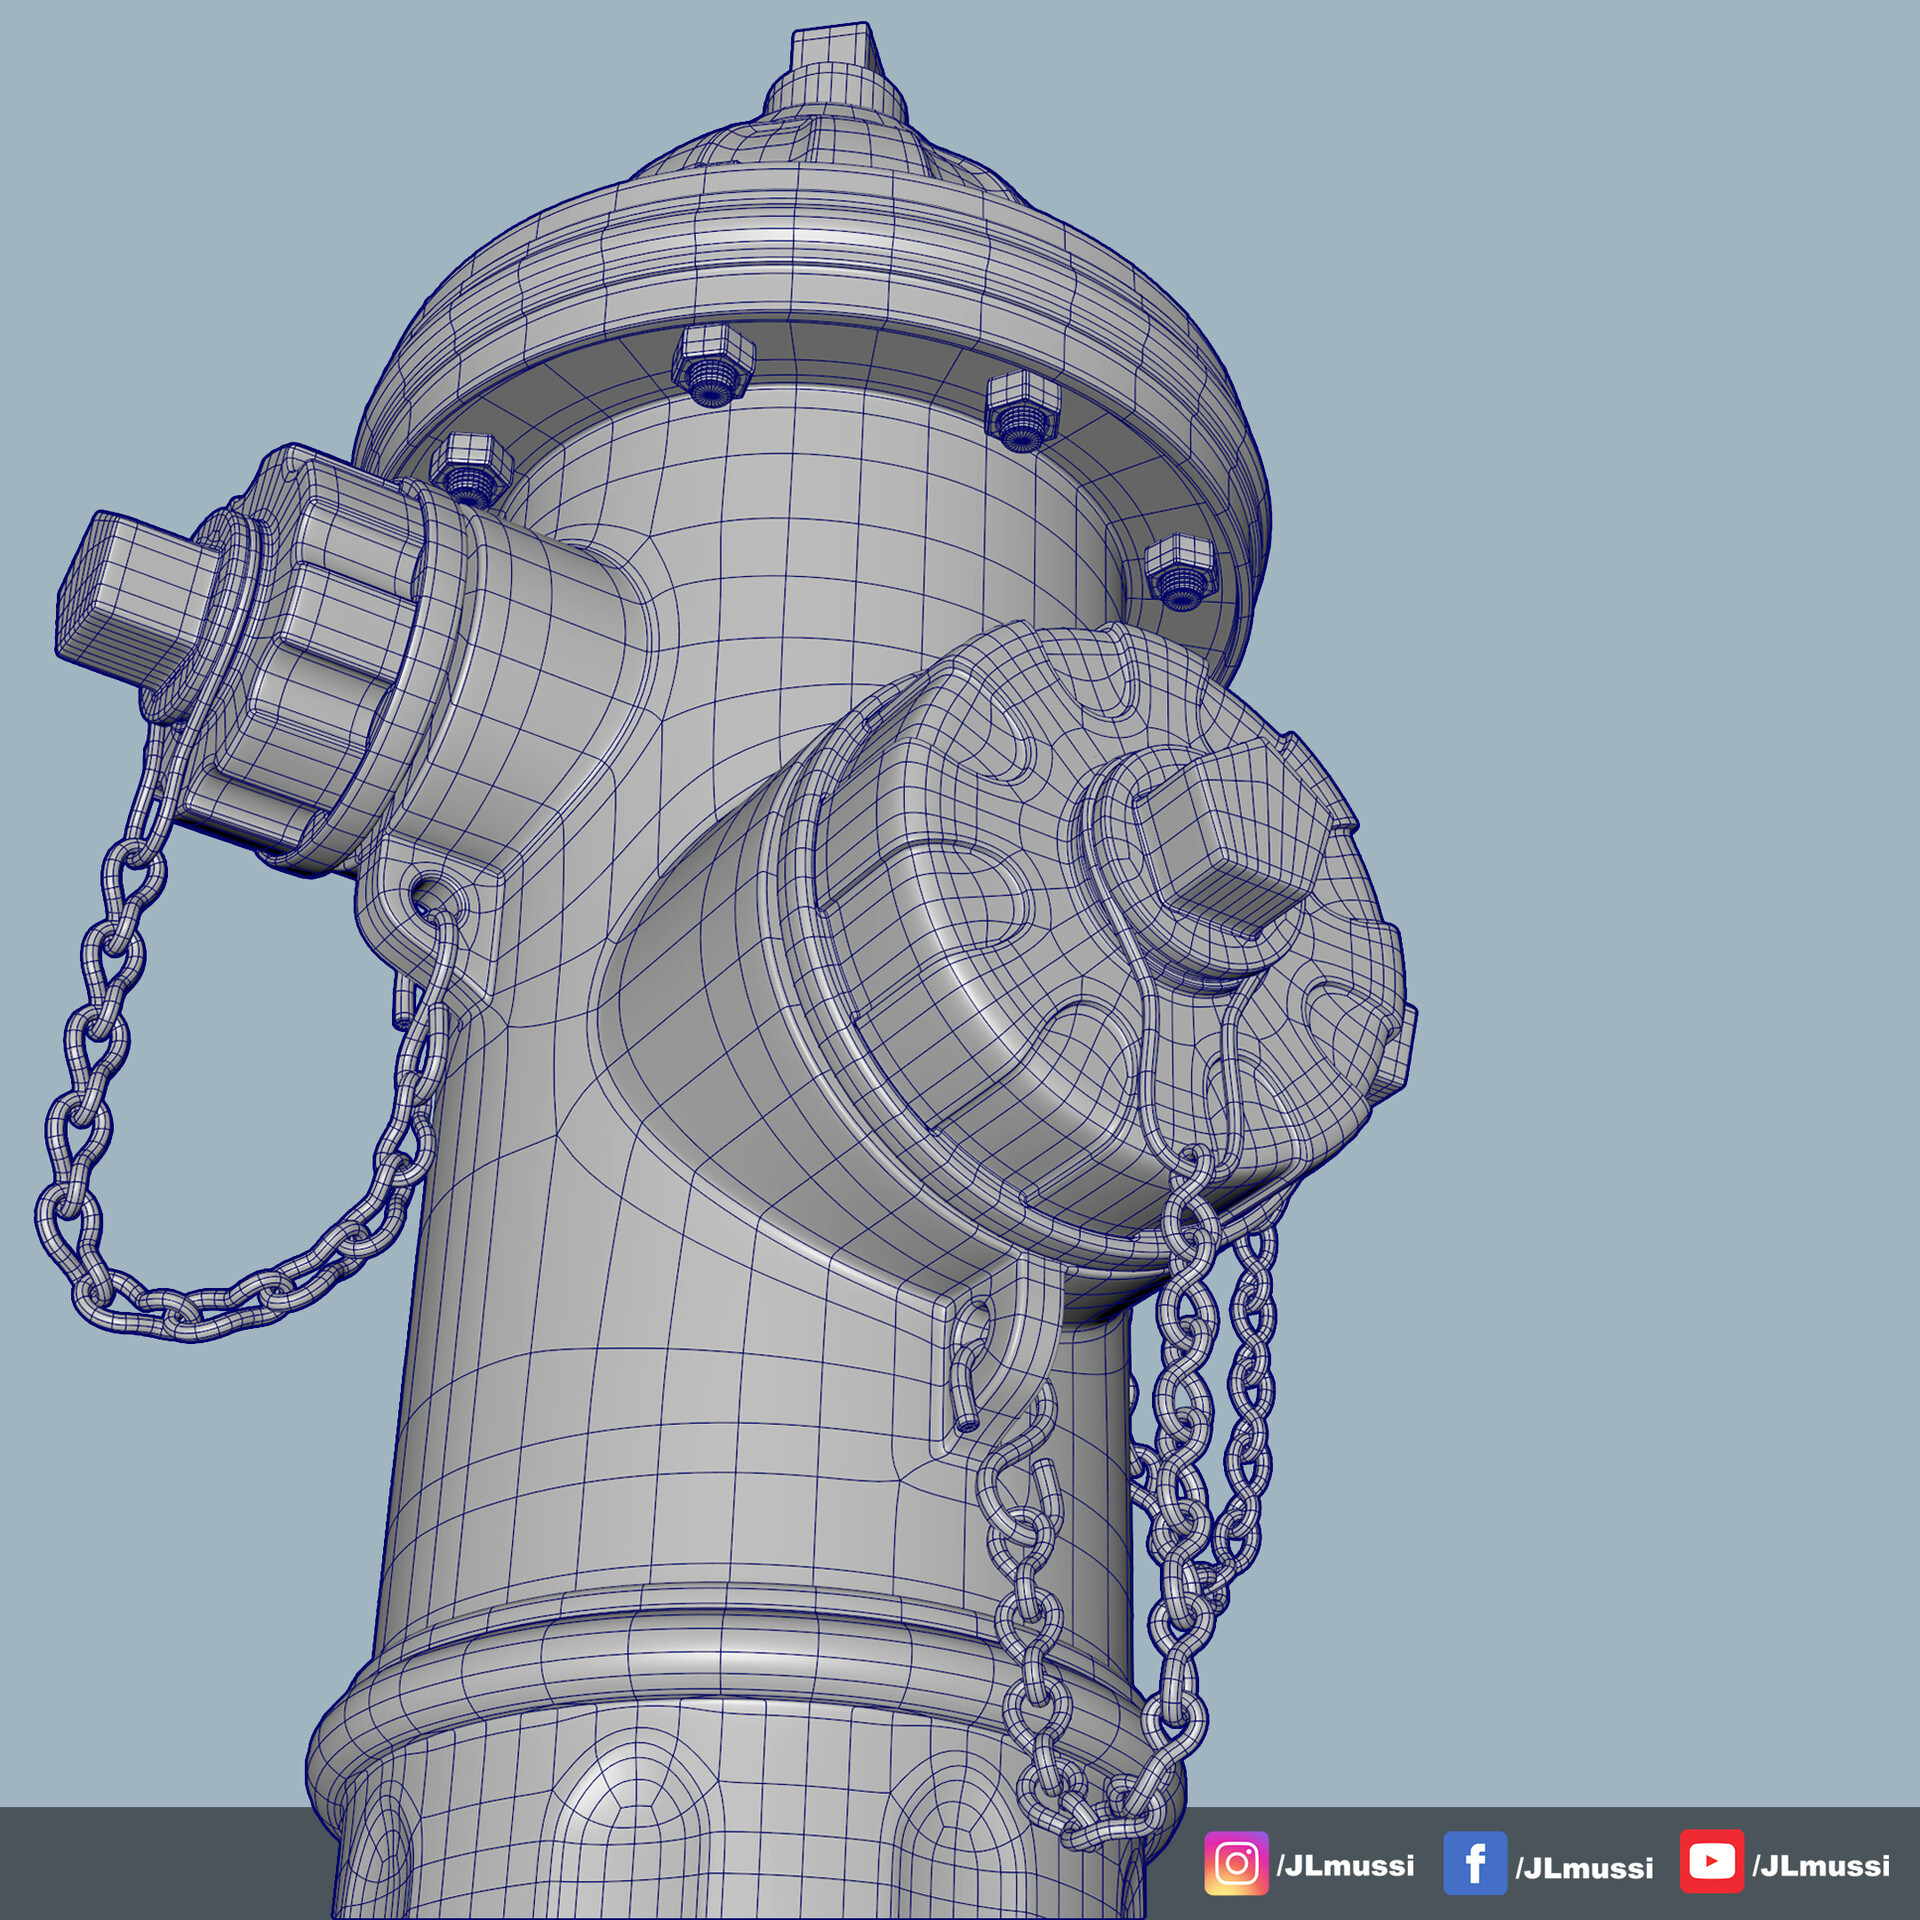Click the Instagram logo icon

[1236, 1863]
